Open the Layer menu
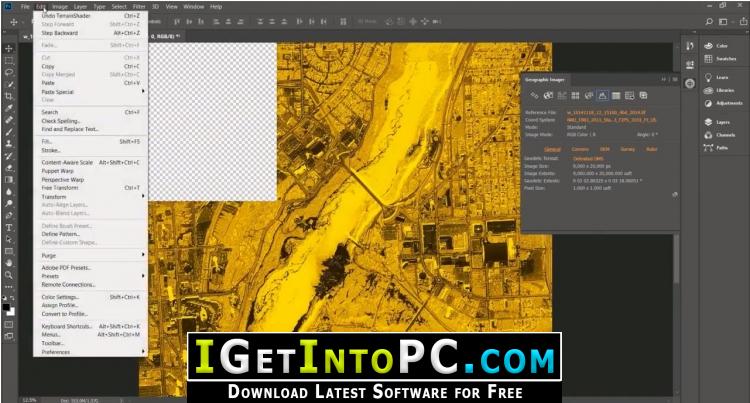The height and width of the screenshot is (403, 750). pos(80,7)
